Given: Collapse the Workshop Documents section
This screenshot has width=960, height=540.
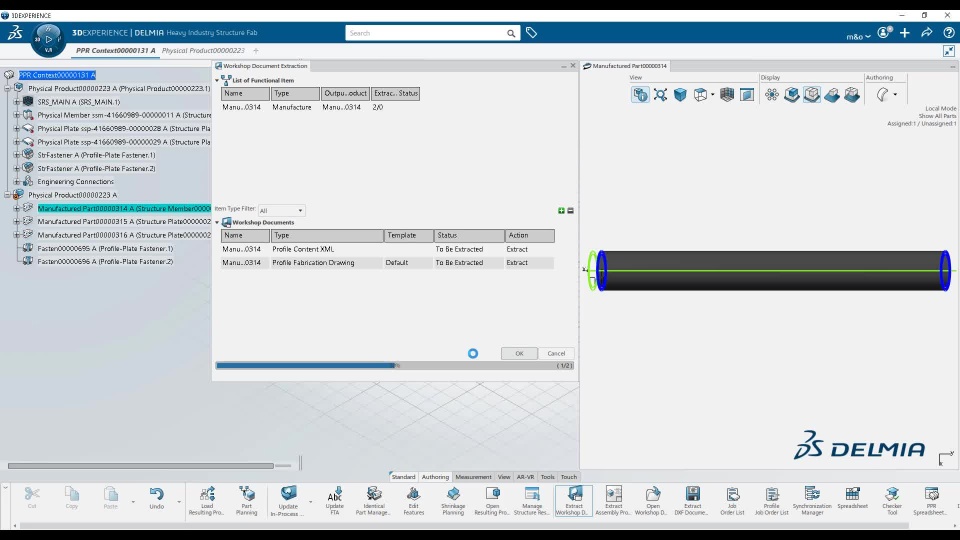Looking at the screenshot, I should coord(217,222).
